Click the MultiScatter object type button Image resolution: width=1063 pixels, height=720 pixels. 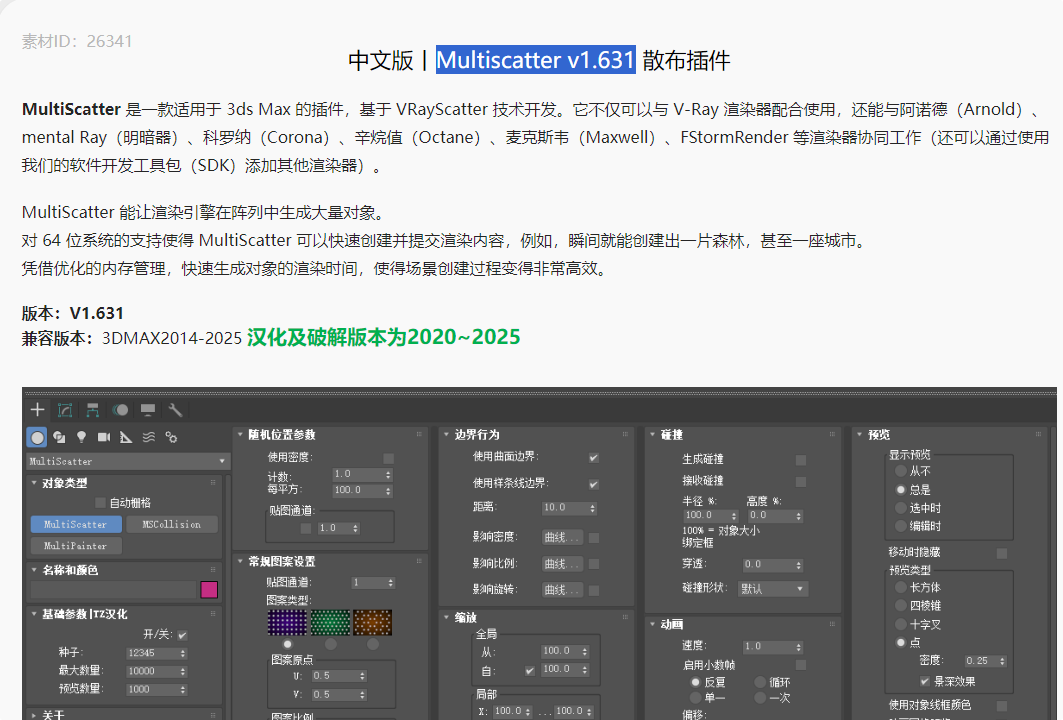[76, 524]
